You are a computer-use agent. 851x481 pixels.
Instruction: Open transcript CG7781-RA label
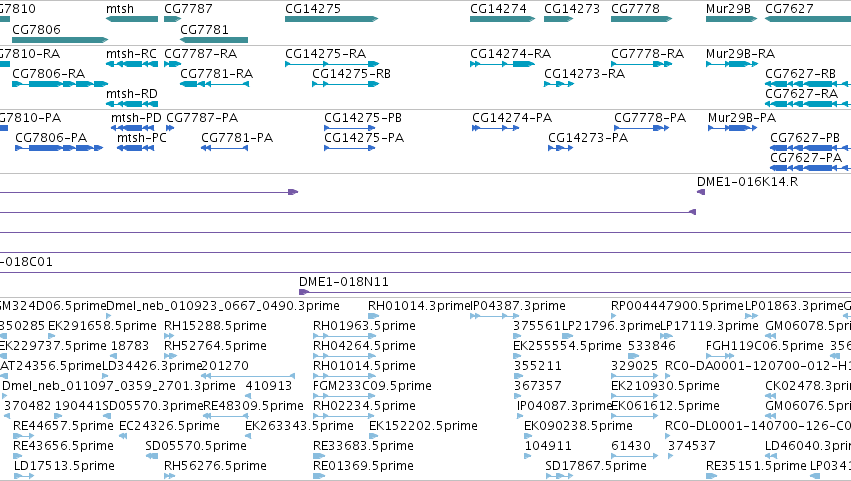point(217,73)
